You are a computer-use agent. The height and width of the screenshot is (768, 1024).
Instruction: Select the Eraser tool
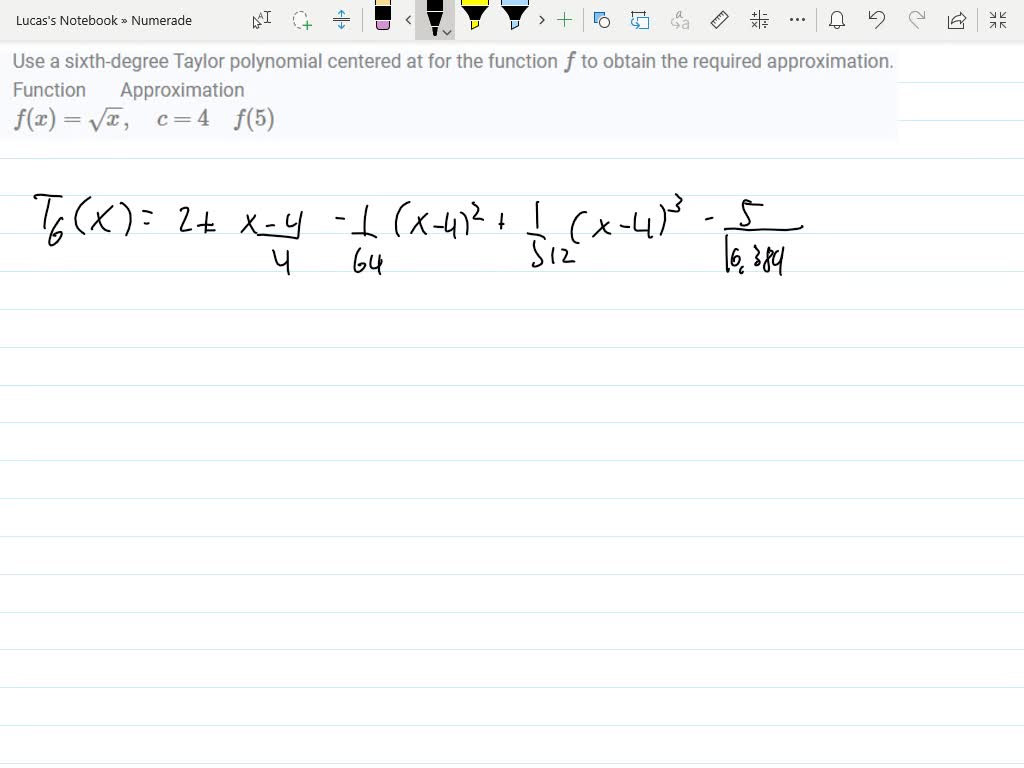(384, 19)
